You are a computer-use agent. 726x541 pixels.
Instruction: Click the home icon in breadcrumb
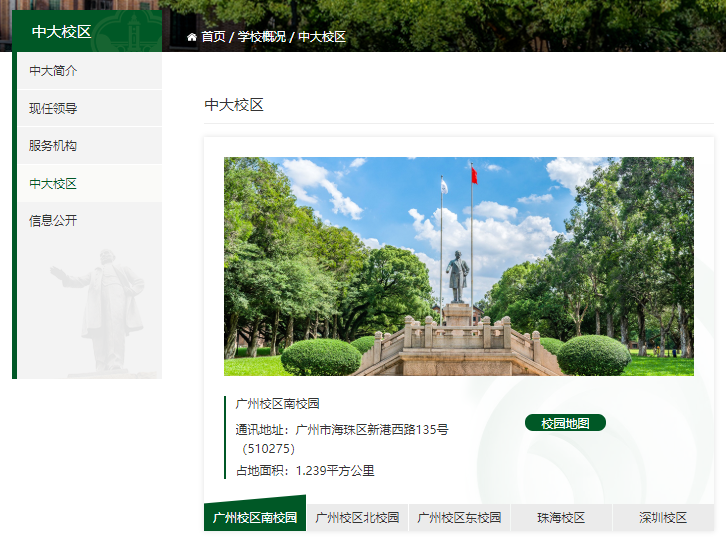192,37
